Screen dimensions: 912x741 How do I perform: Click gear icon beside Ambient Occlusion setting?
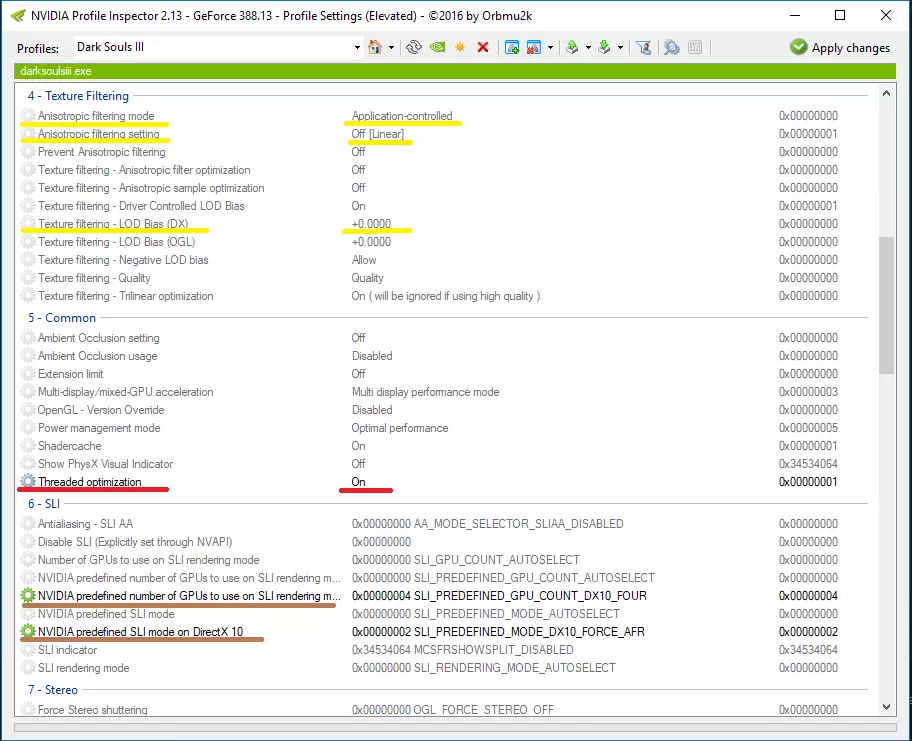[x=28, y=337]
